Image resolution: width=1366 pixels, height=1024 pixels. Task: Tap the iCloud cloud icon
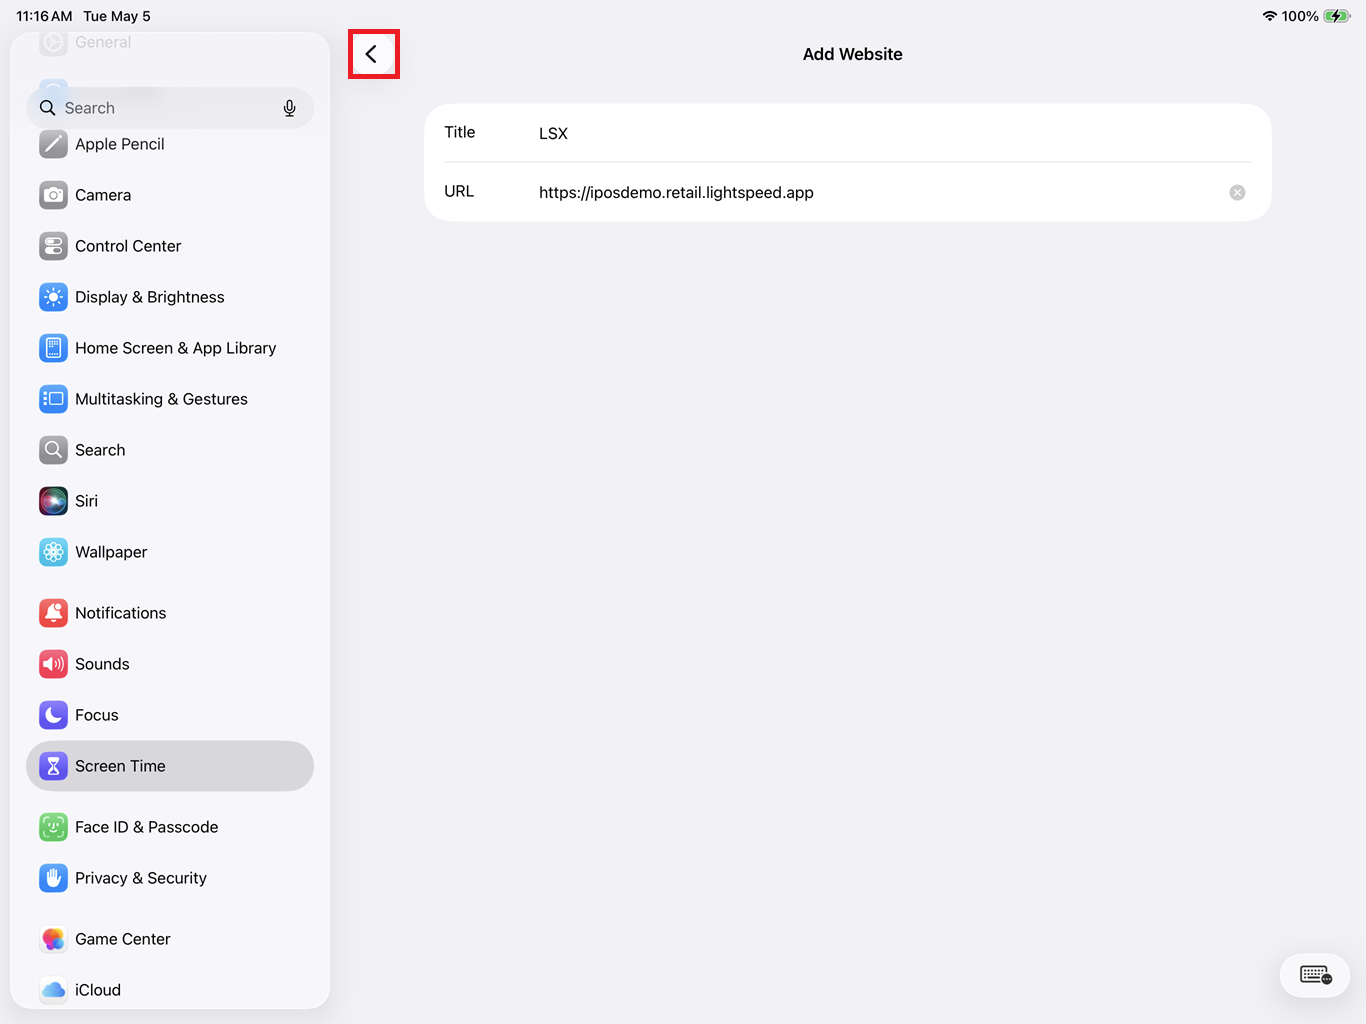(54, 990)
